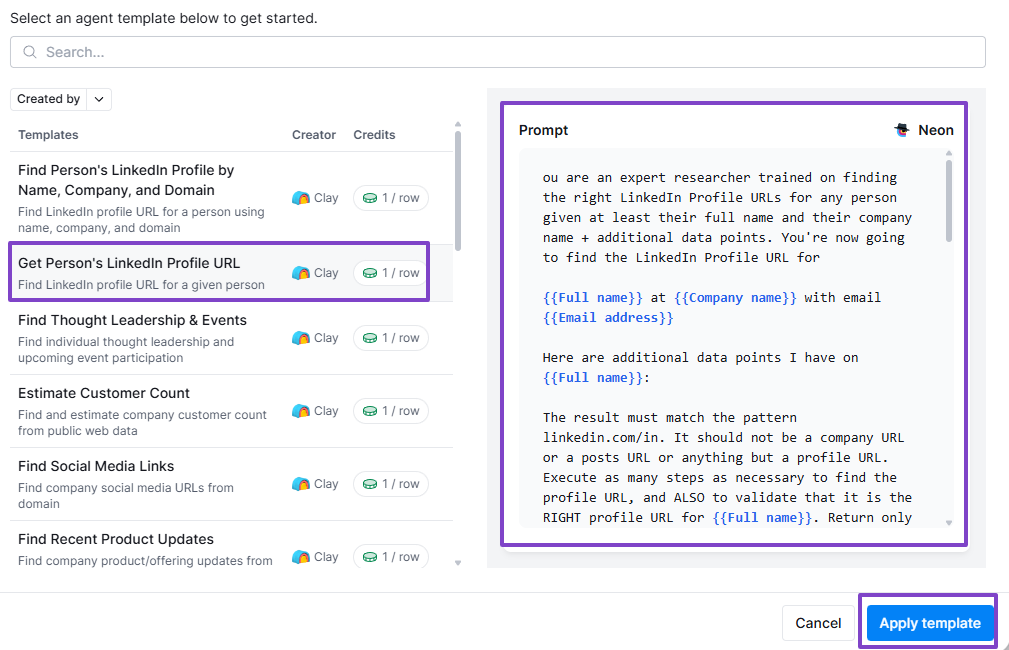Click Clay logo in Thought Leadership row
The height and width of the screenshot is (650, 1009).
[x=301, y=338]
